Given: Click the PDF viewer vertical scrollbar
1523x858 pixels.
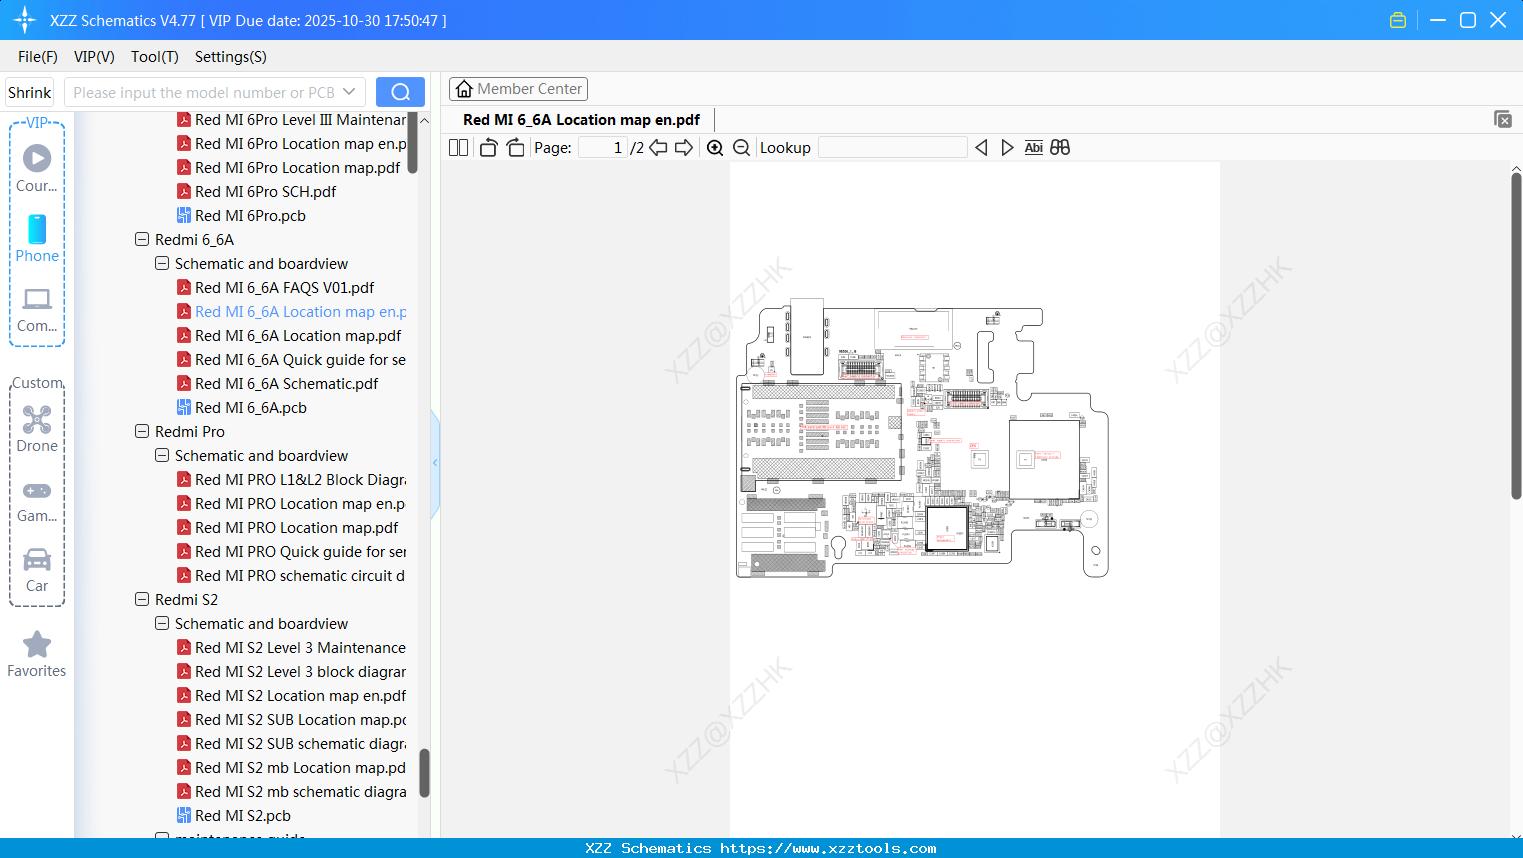Looking at the screenshot, I should (1516, 335).
